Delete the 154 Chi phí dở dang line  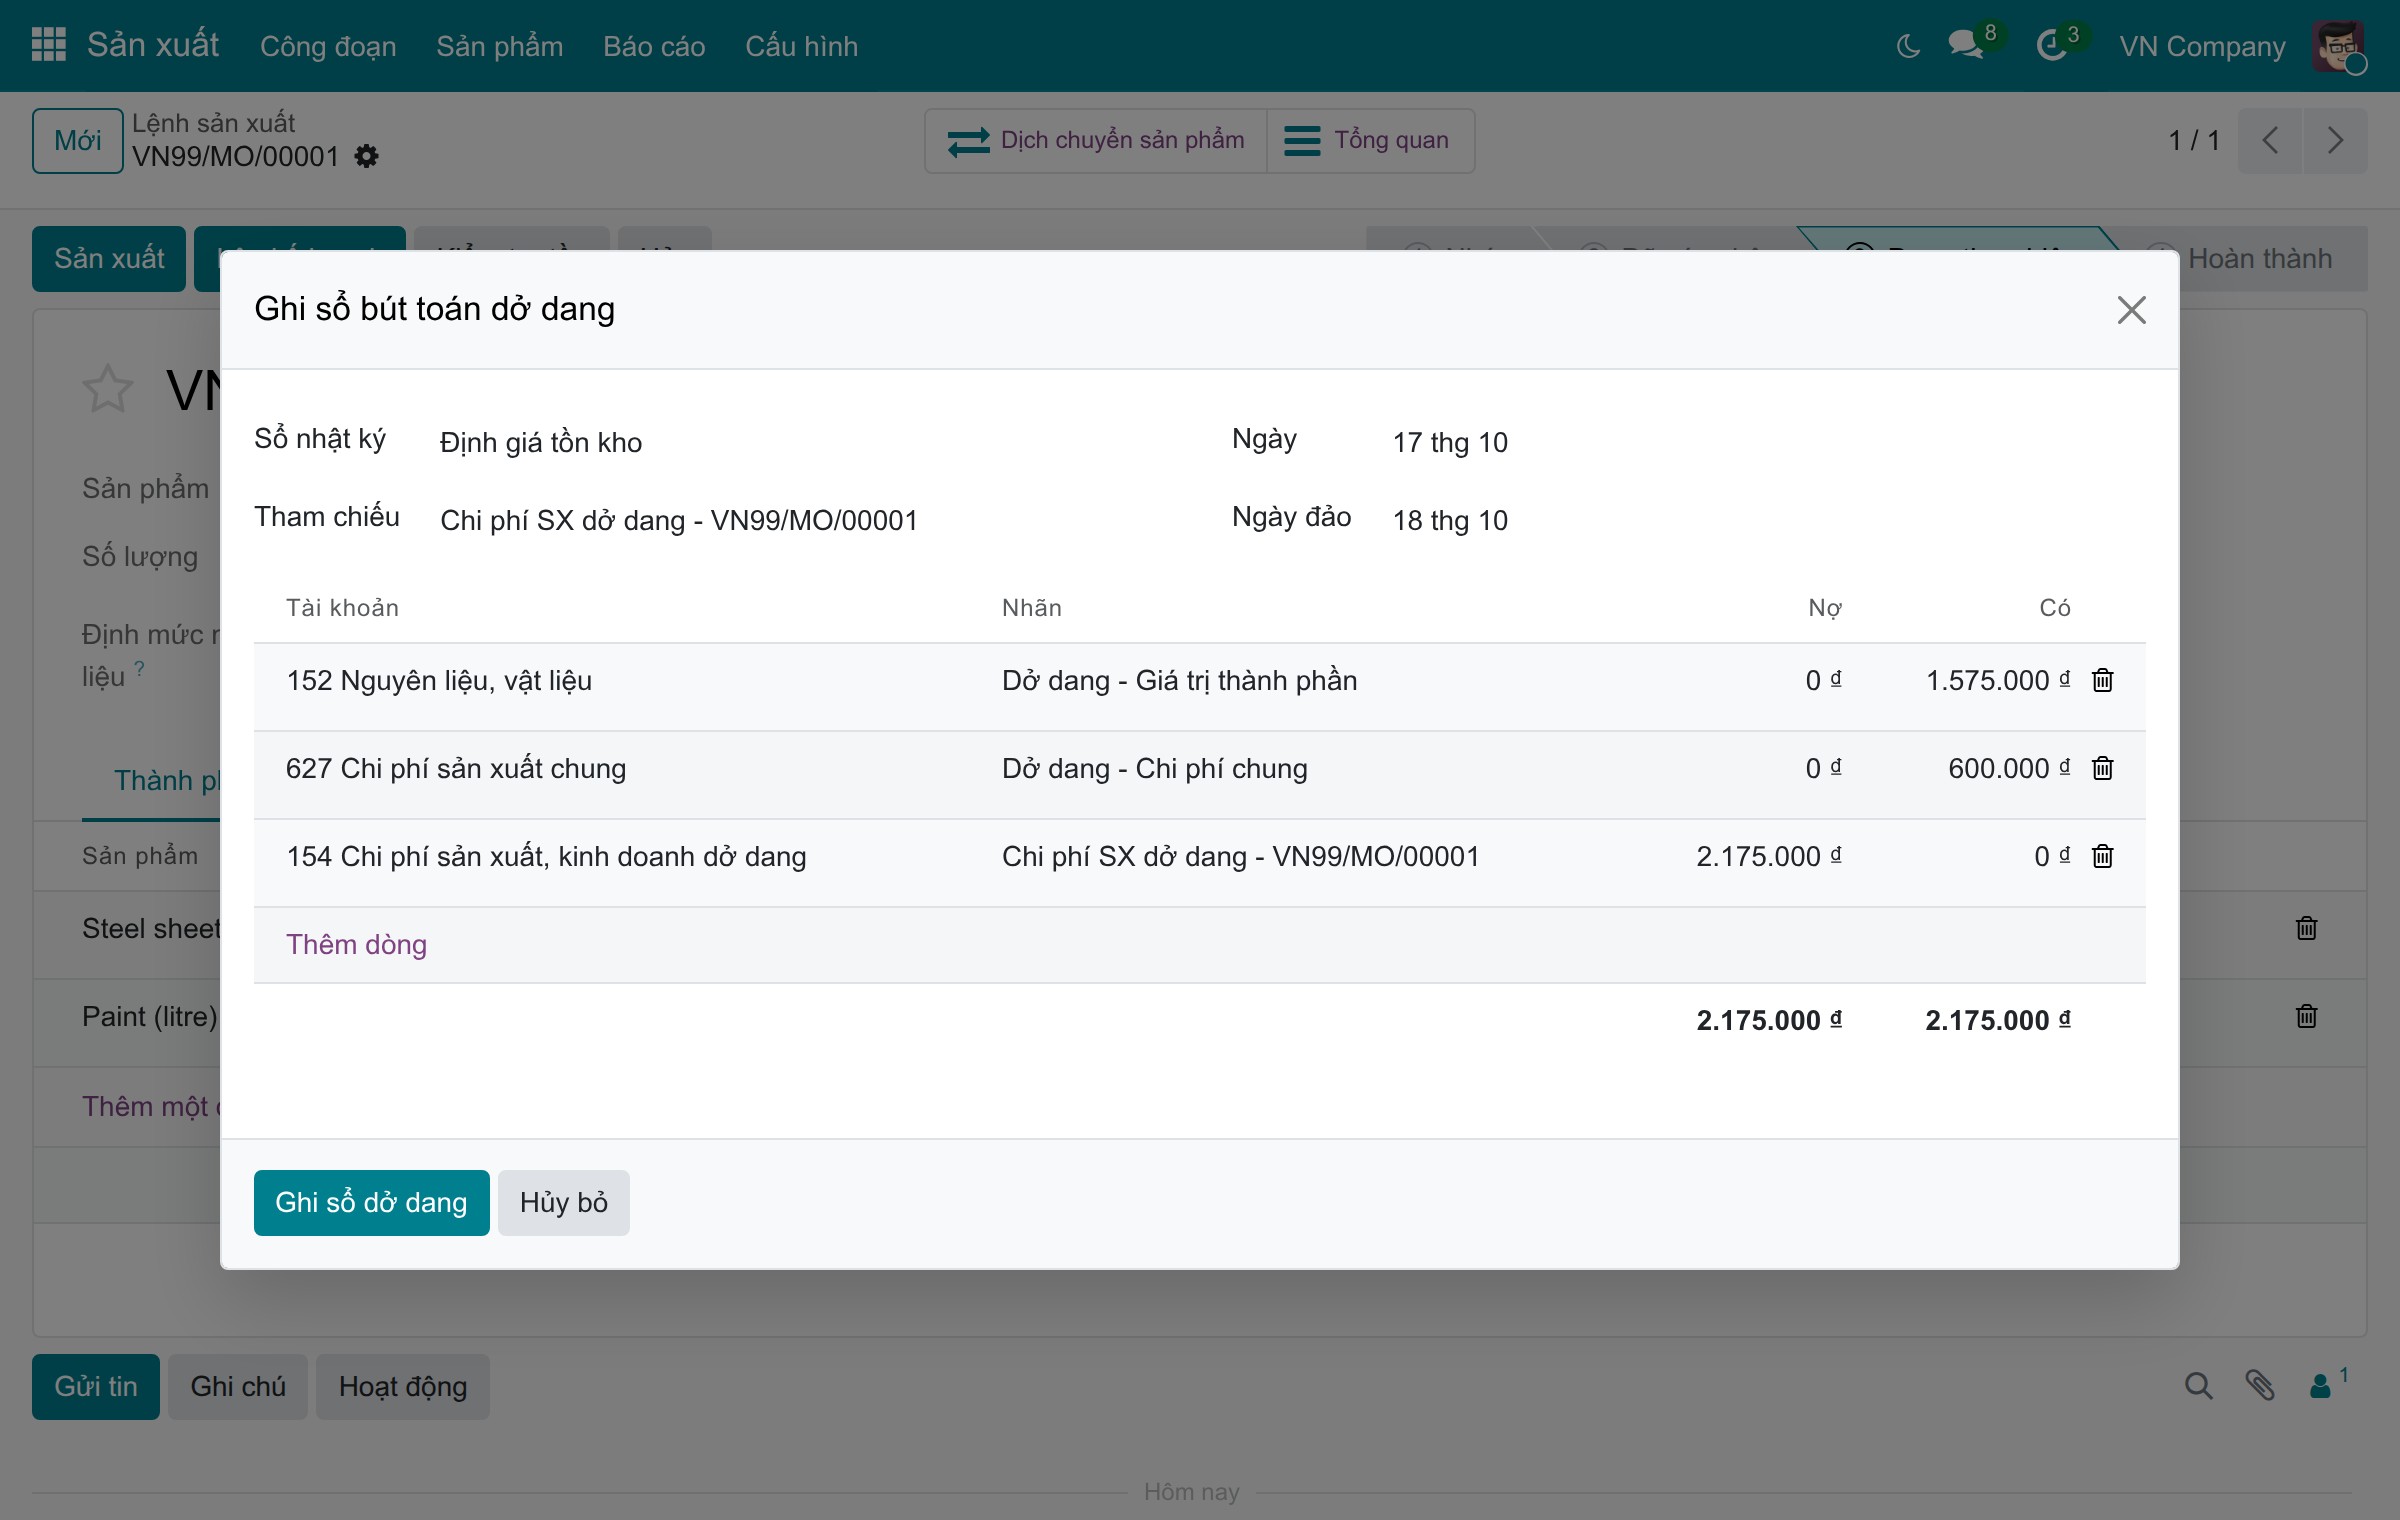click(x=2102, y=856)
